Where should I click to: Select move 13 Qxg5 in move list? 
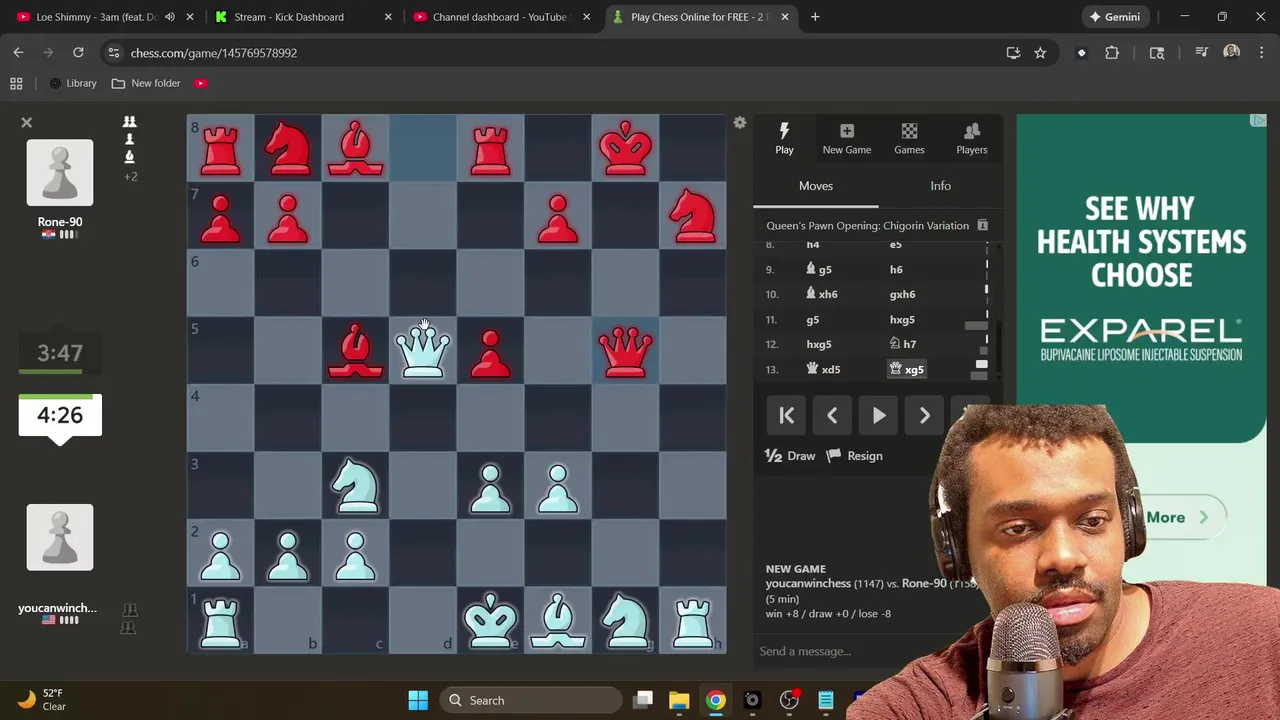tap(906, 369)
